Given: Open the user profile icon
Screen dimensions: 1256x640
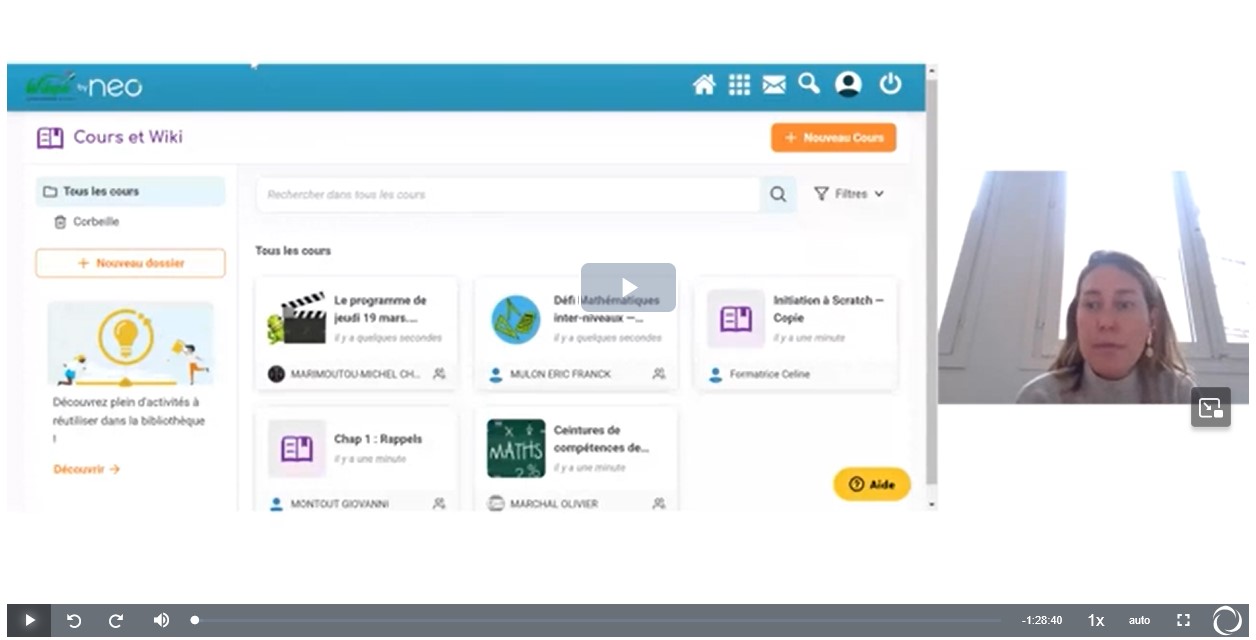Looking at the screenshot, I should click(848, 85).
